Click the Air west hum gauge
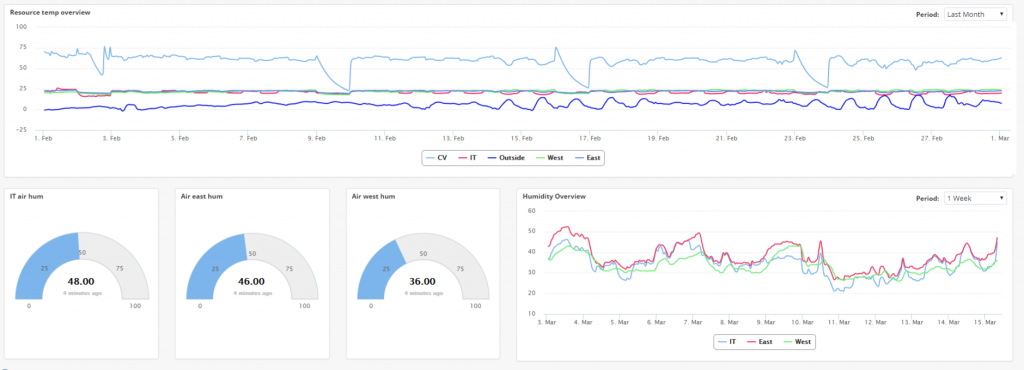Screen dimensions: 1024x370 pyautogui.click(x=423, y=266)
